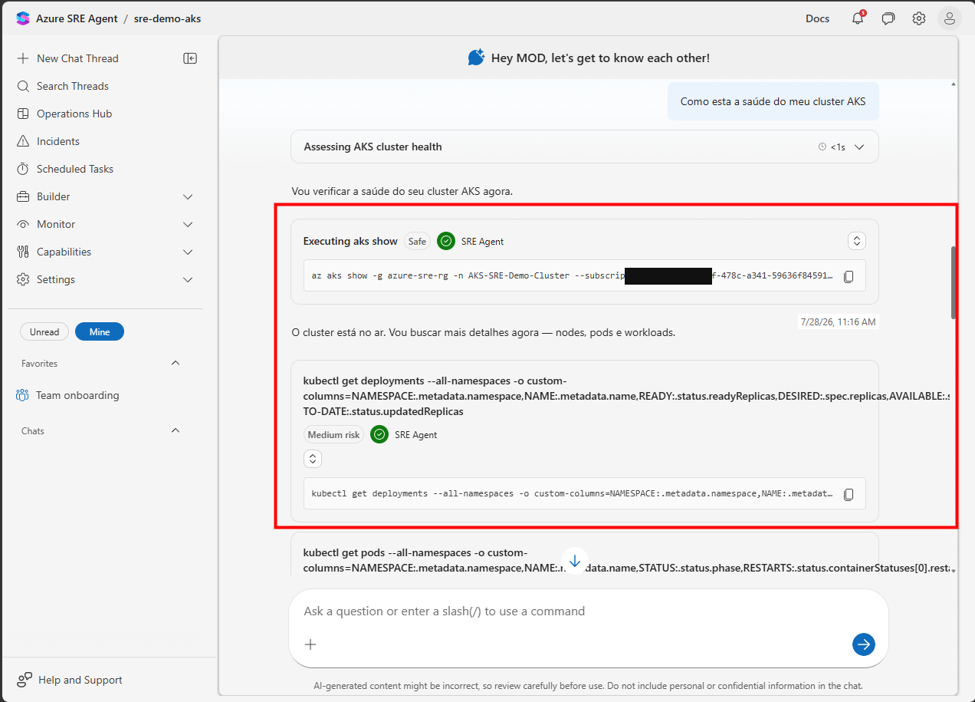Viewport: 975px width, 702px height.
Task: Click the user message Como esta a saúde
Action: pos(773,101)
